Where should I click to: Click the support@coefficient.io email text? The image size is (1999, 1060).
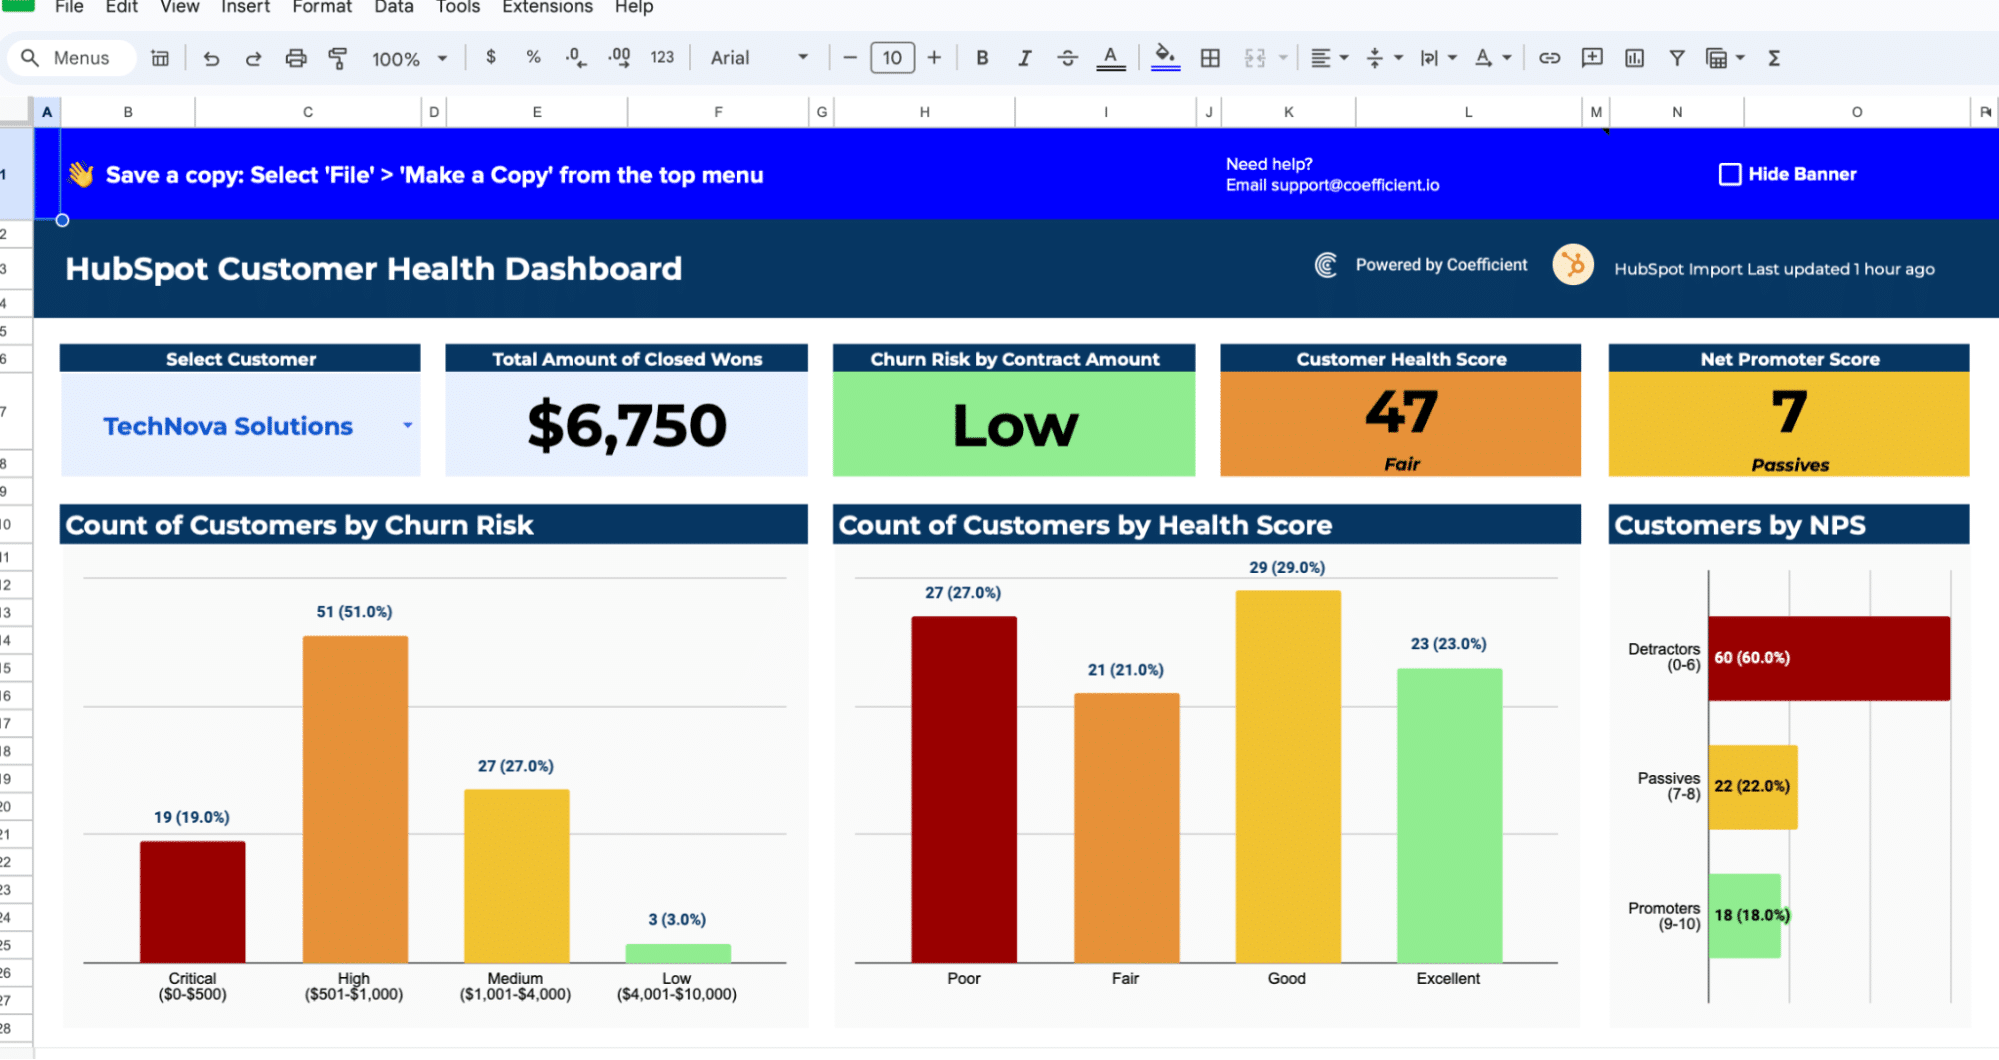1355,185
